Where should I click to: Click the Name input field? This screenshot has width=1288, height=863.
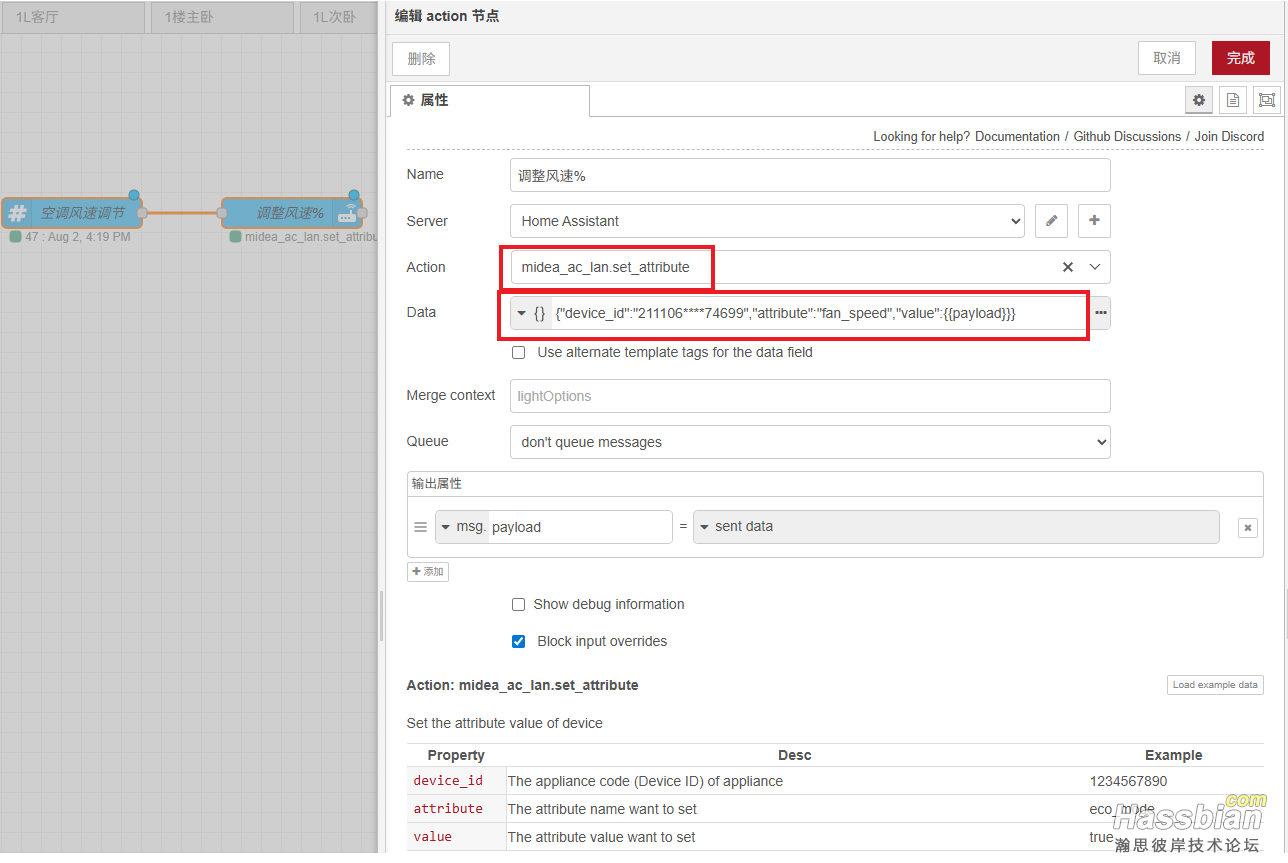(x=810, y=175)
